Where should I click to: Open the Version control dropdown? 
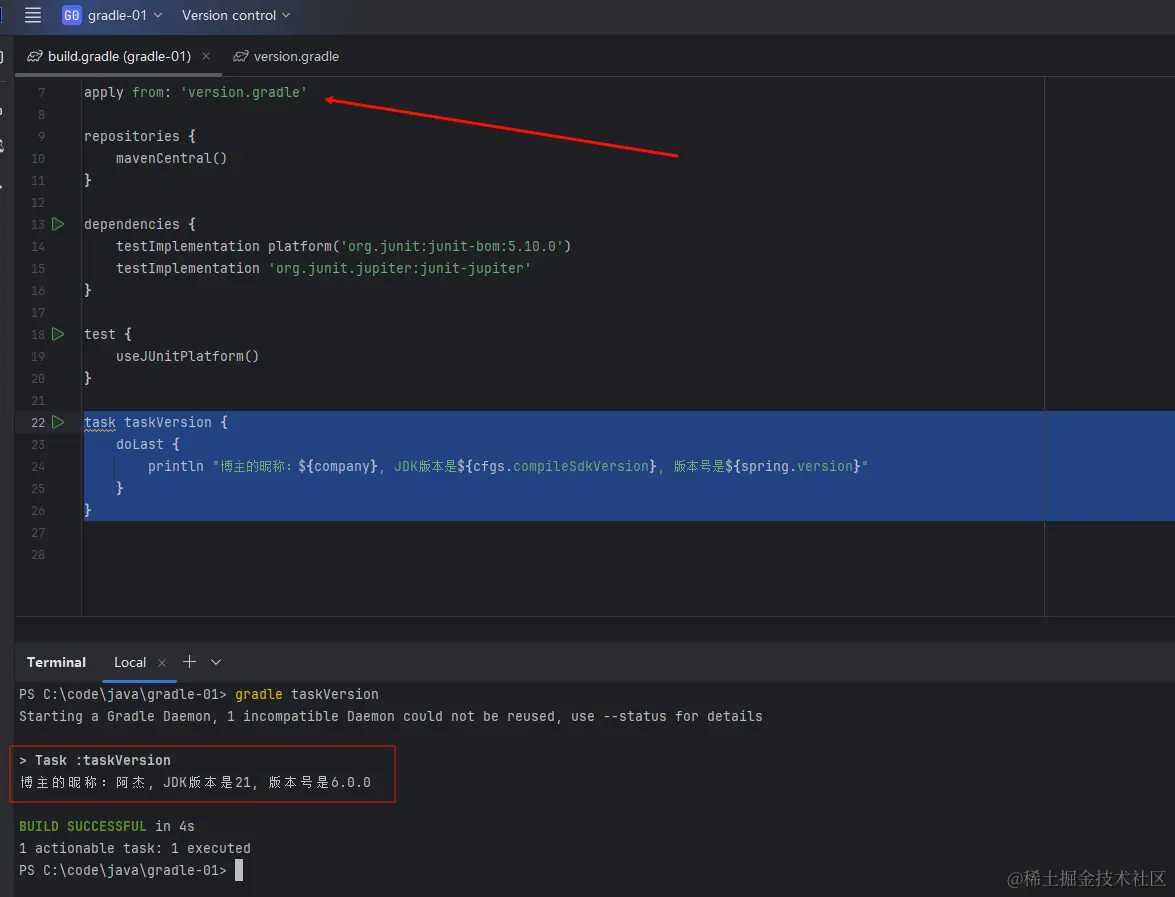235,15
